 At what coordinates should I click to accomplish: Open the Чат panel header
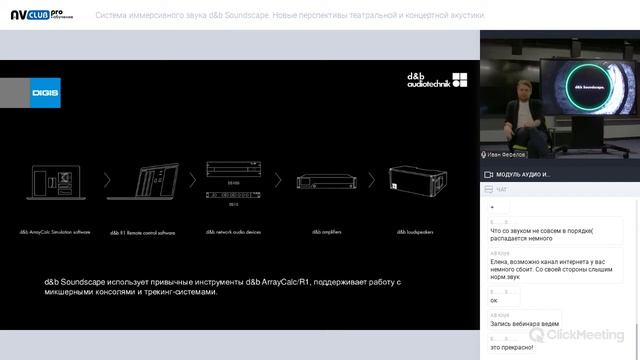pos(560,189)
